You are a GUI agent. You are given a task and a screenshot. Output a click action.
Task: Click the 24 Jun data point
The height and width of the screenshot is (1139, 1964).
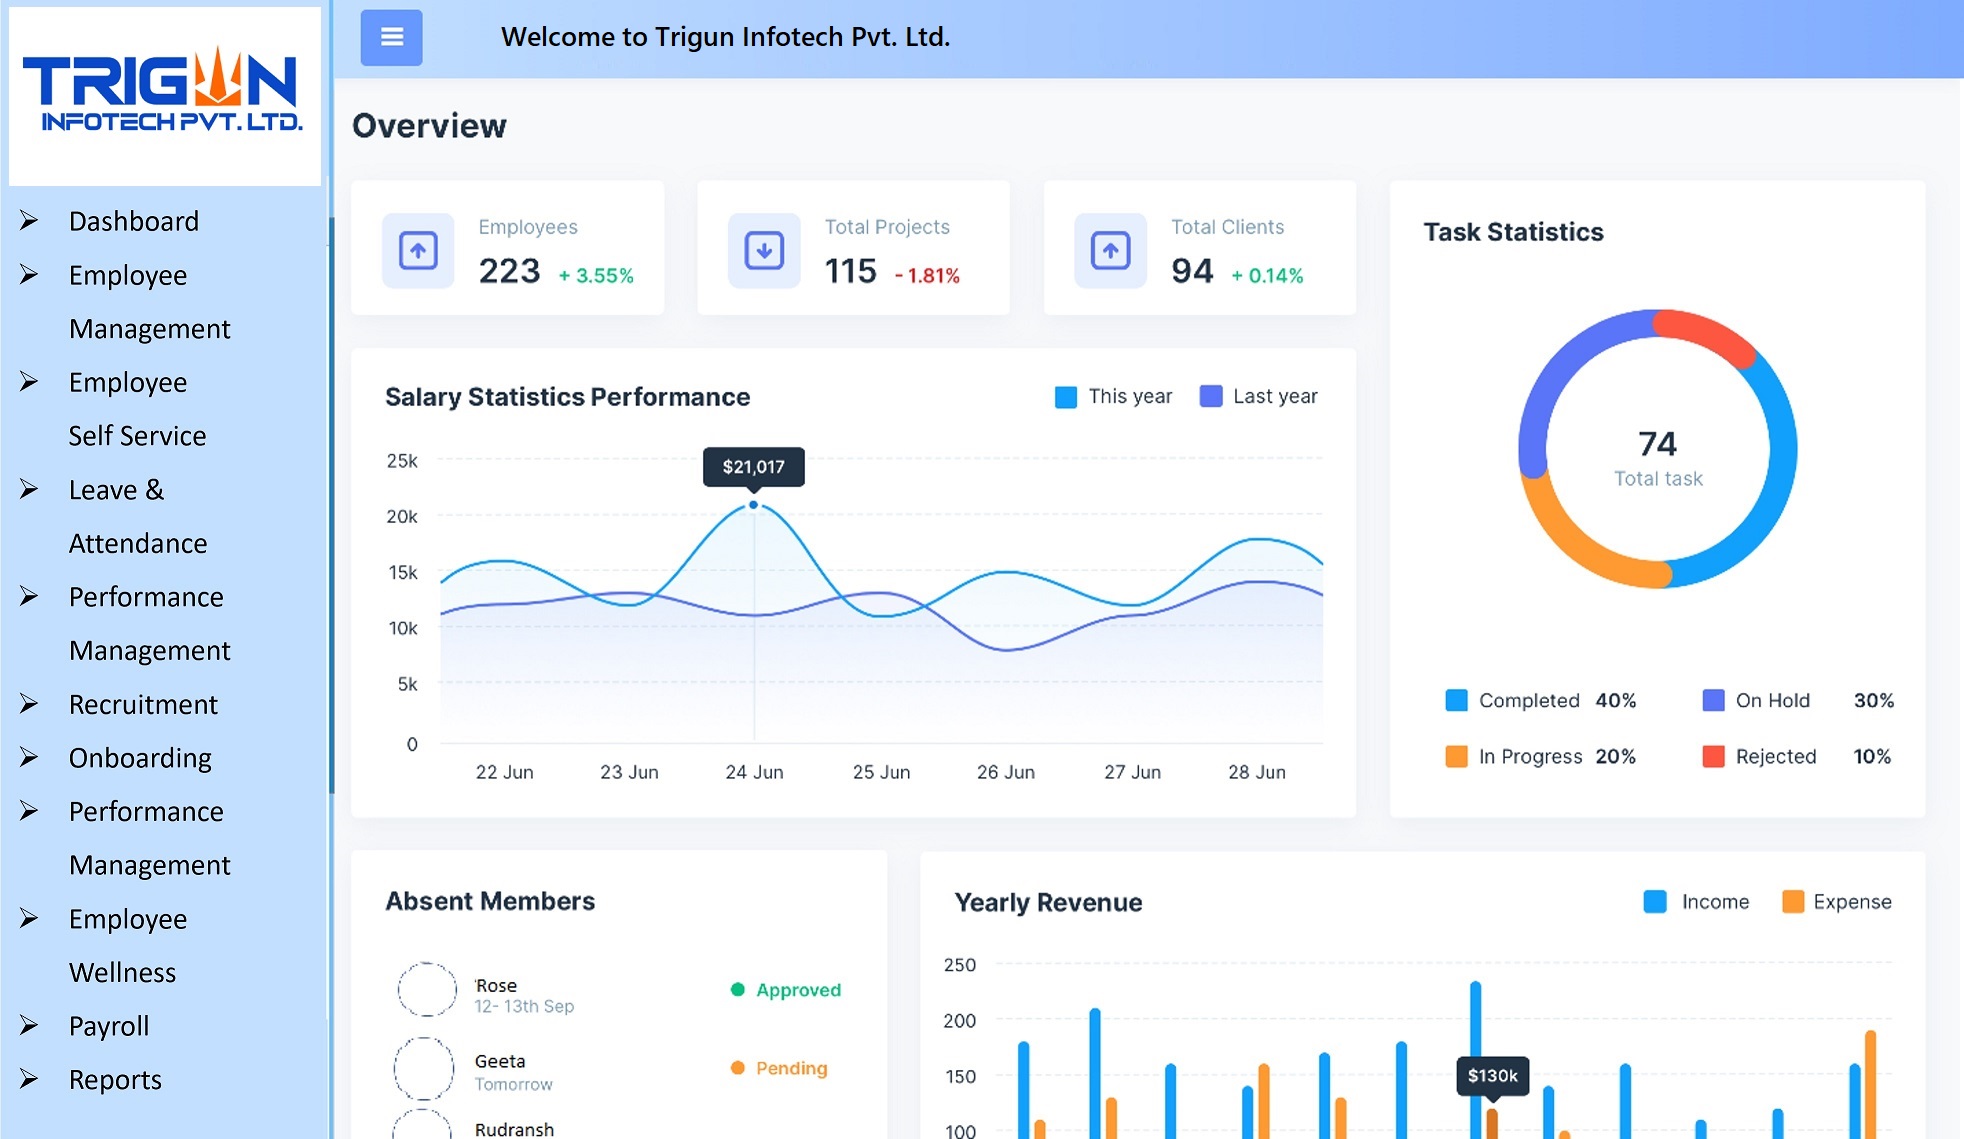[x=754, y=505]
